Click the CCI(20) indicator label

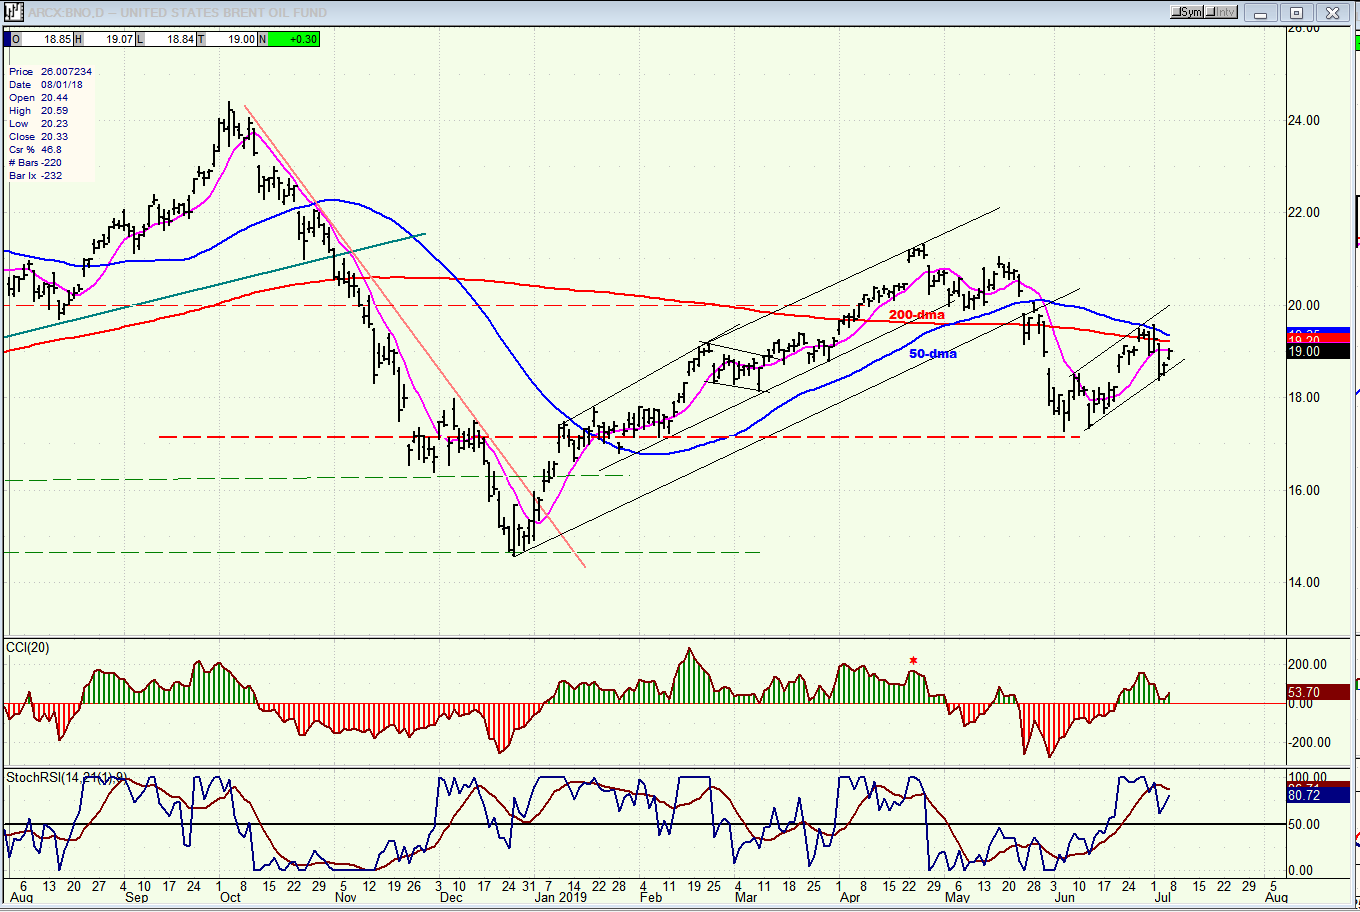click(x=28, y=648)
